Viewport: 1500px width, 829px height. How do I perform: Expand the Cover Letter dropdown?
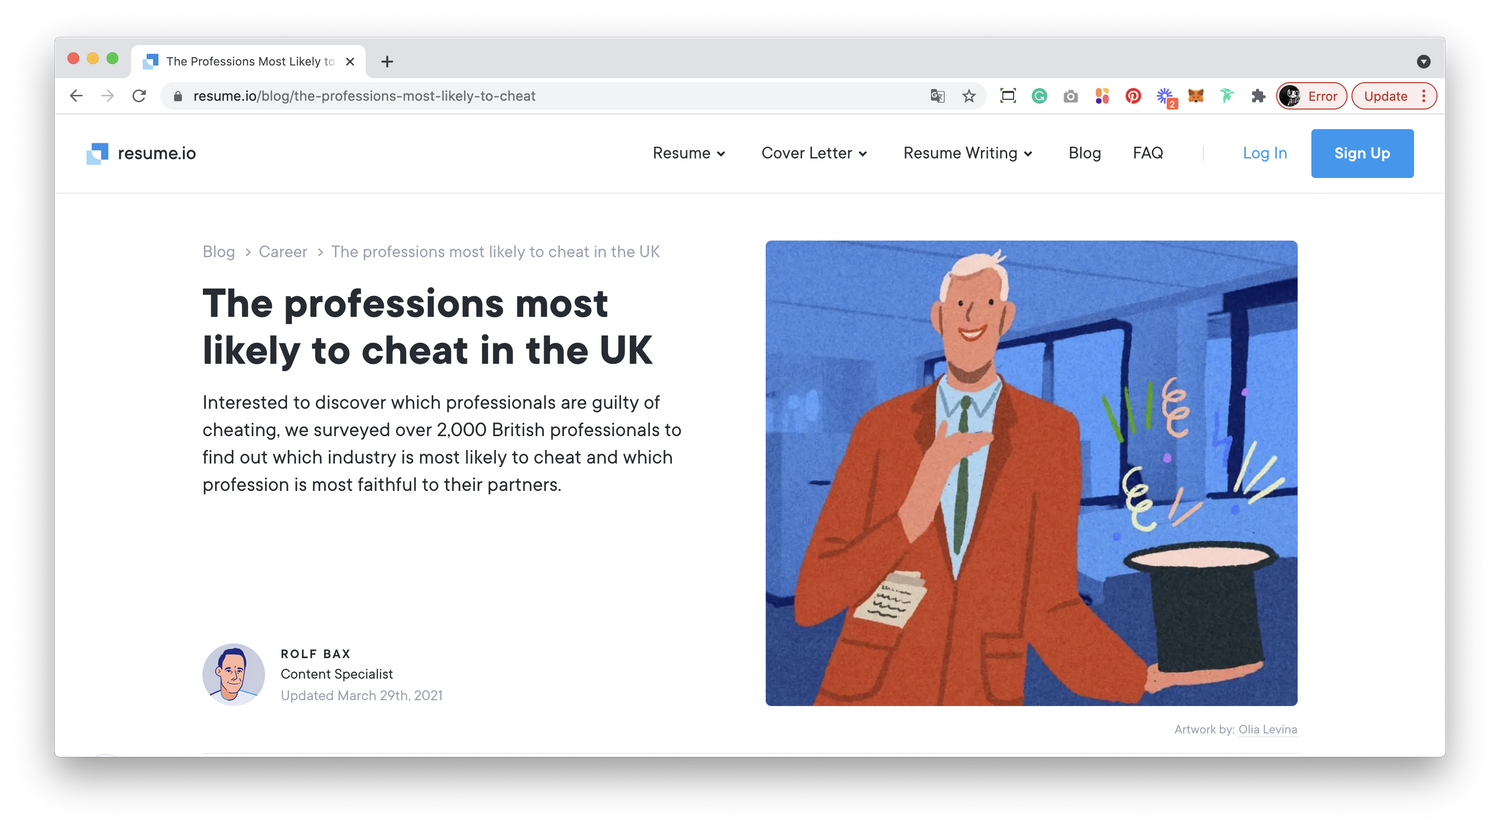pyautogui.click(x=814, y=153)
